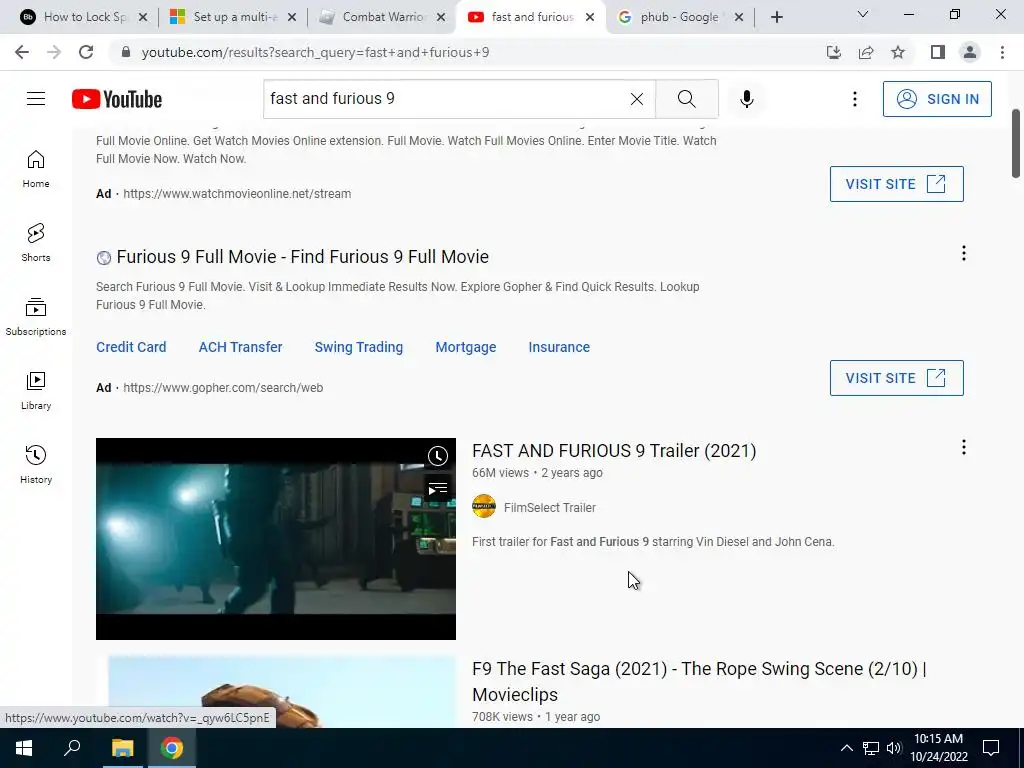Open Mortgage ad link
Image resolution: width=1024 pixels, height=768 pixels.
click(466, 347)
